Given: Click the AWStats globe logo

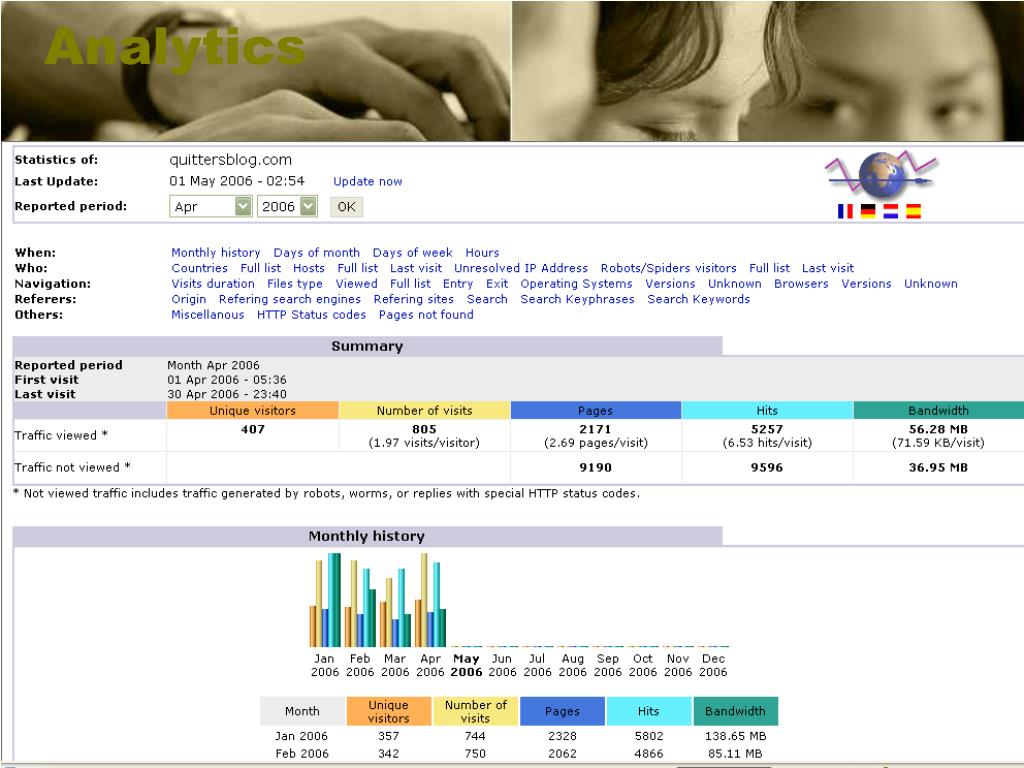Looking at the screenshot, I should 882,174.
